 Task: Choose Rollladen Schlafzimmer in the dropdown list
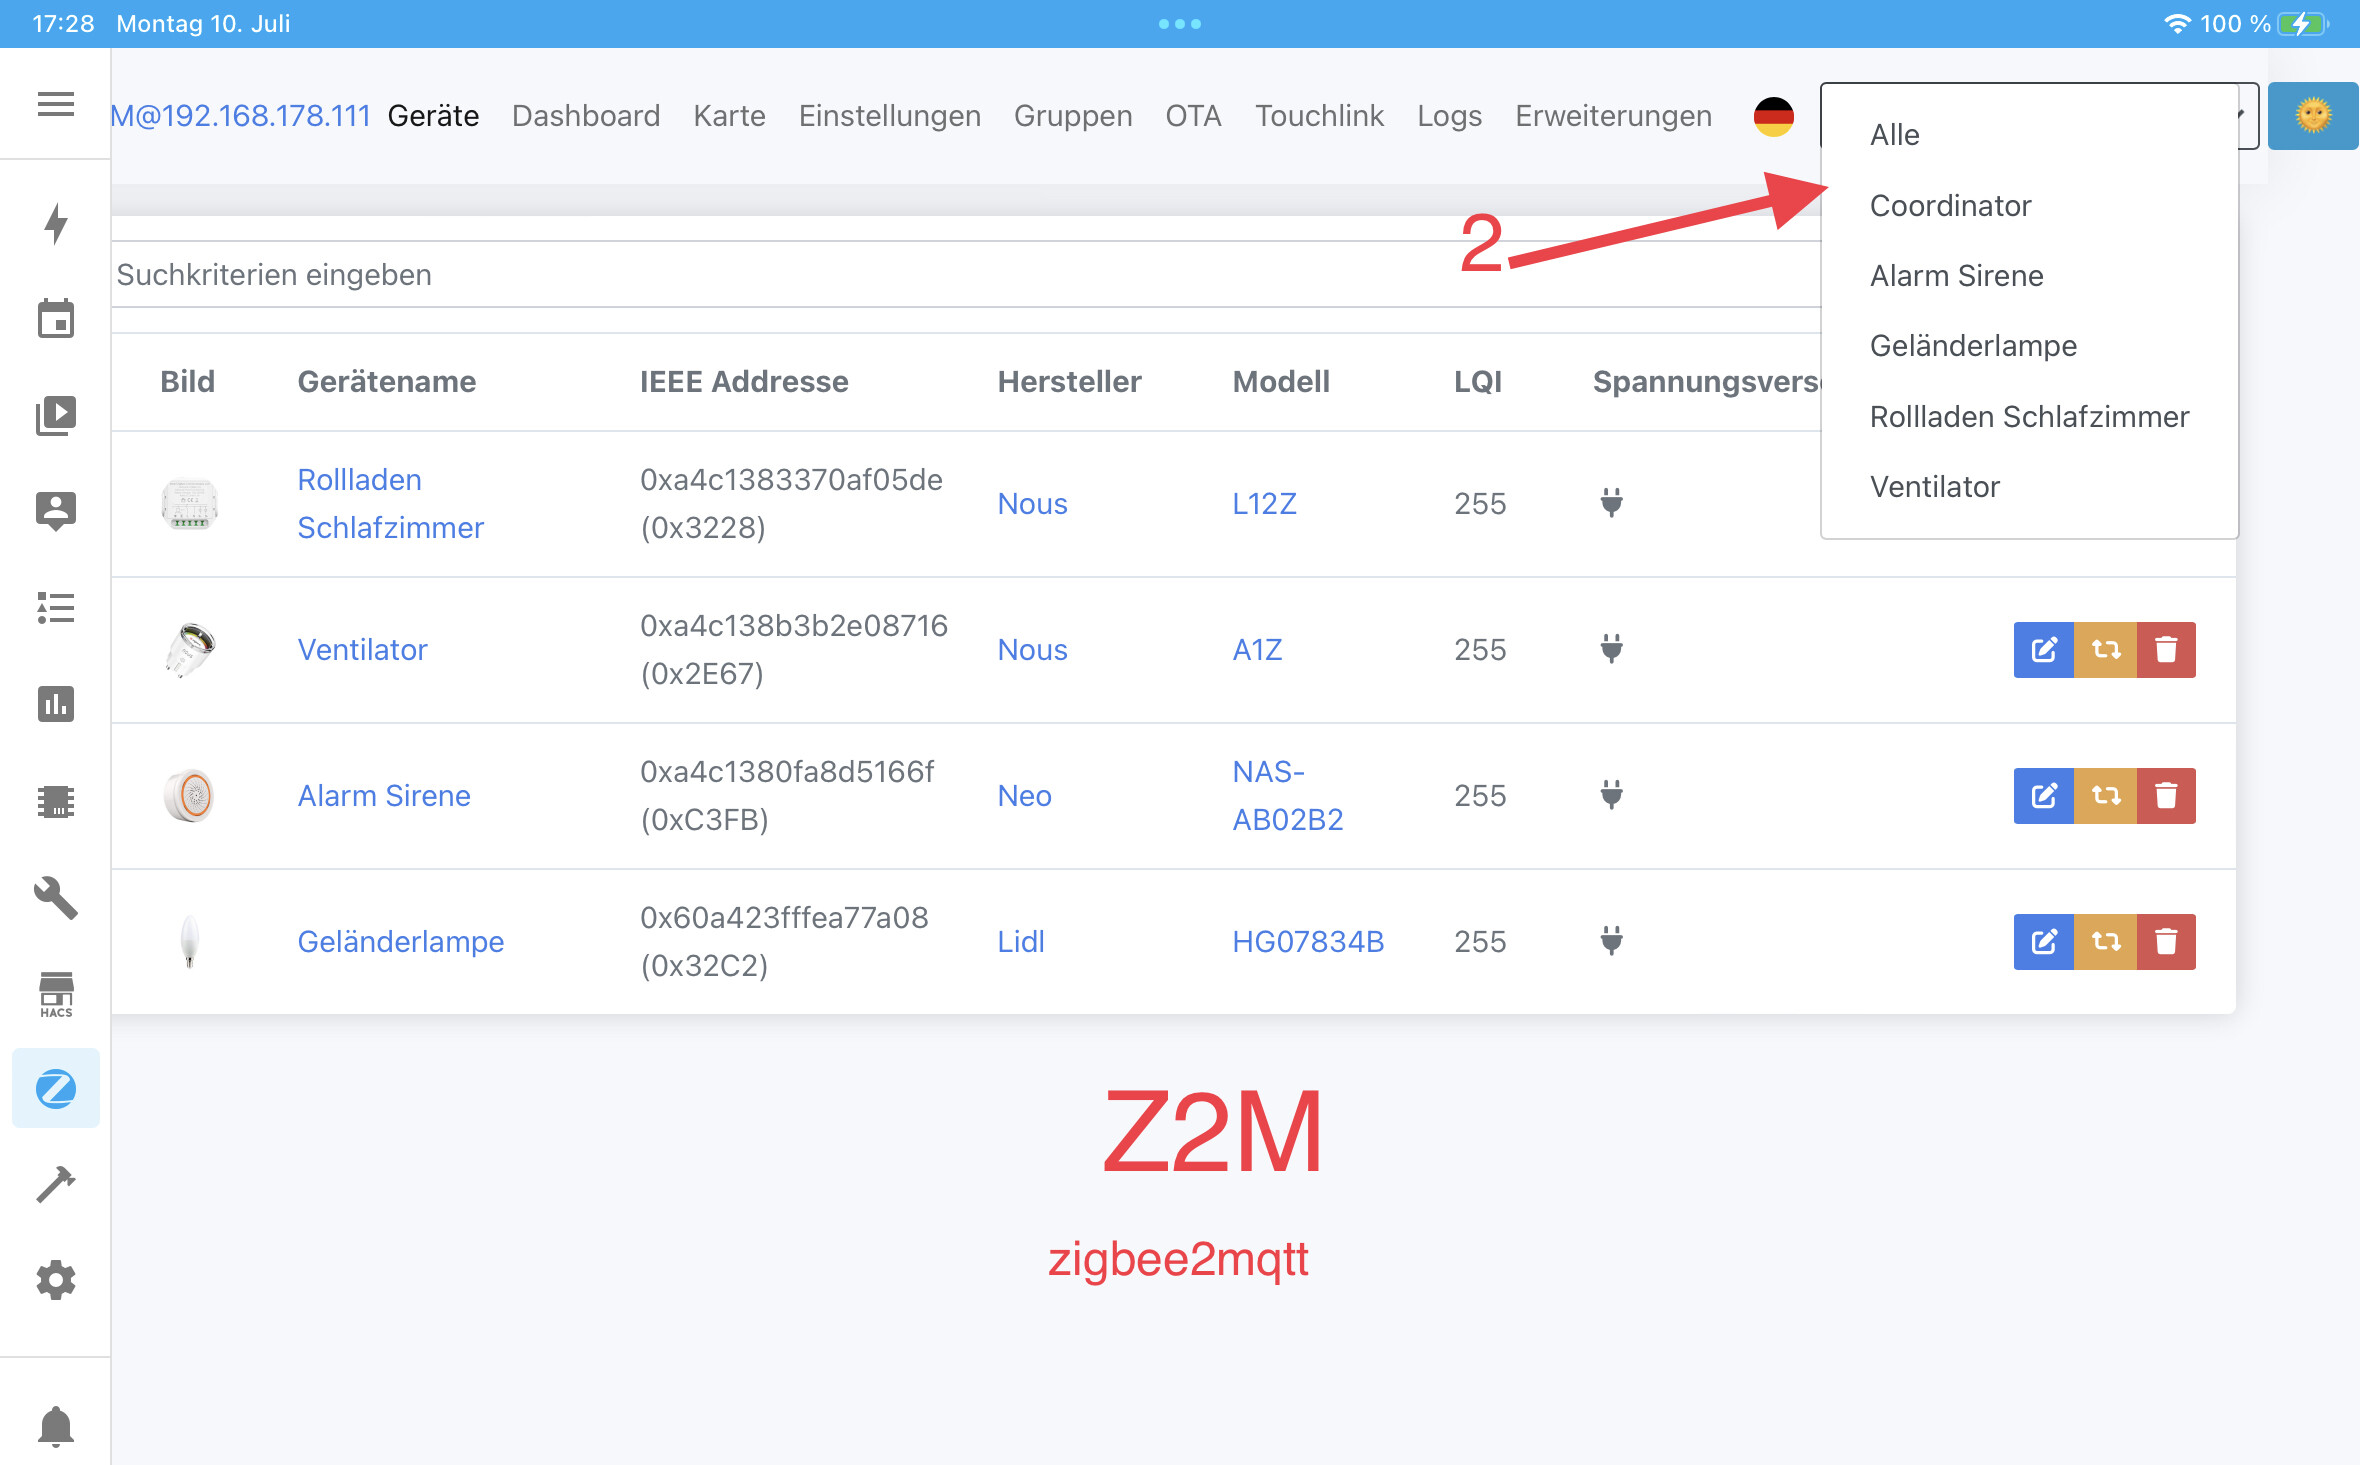[x=2029, y=417]
